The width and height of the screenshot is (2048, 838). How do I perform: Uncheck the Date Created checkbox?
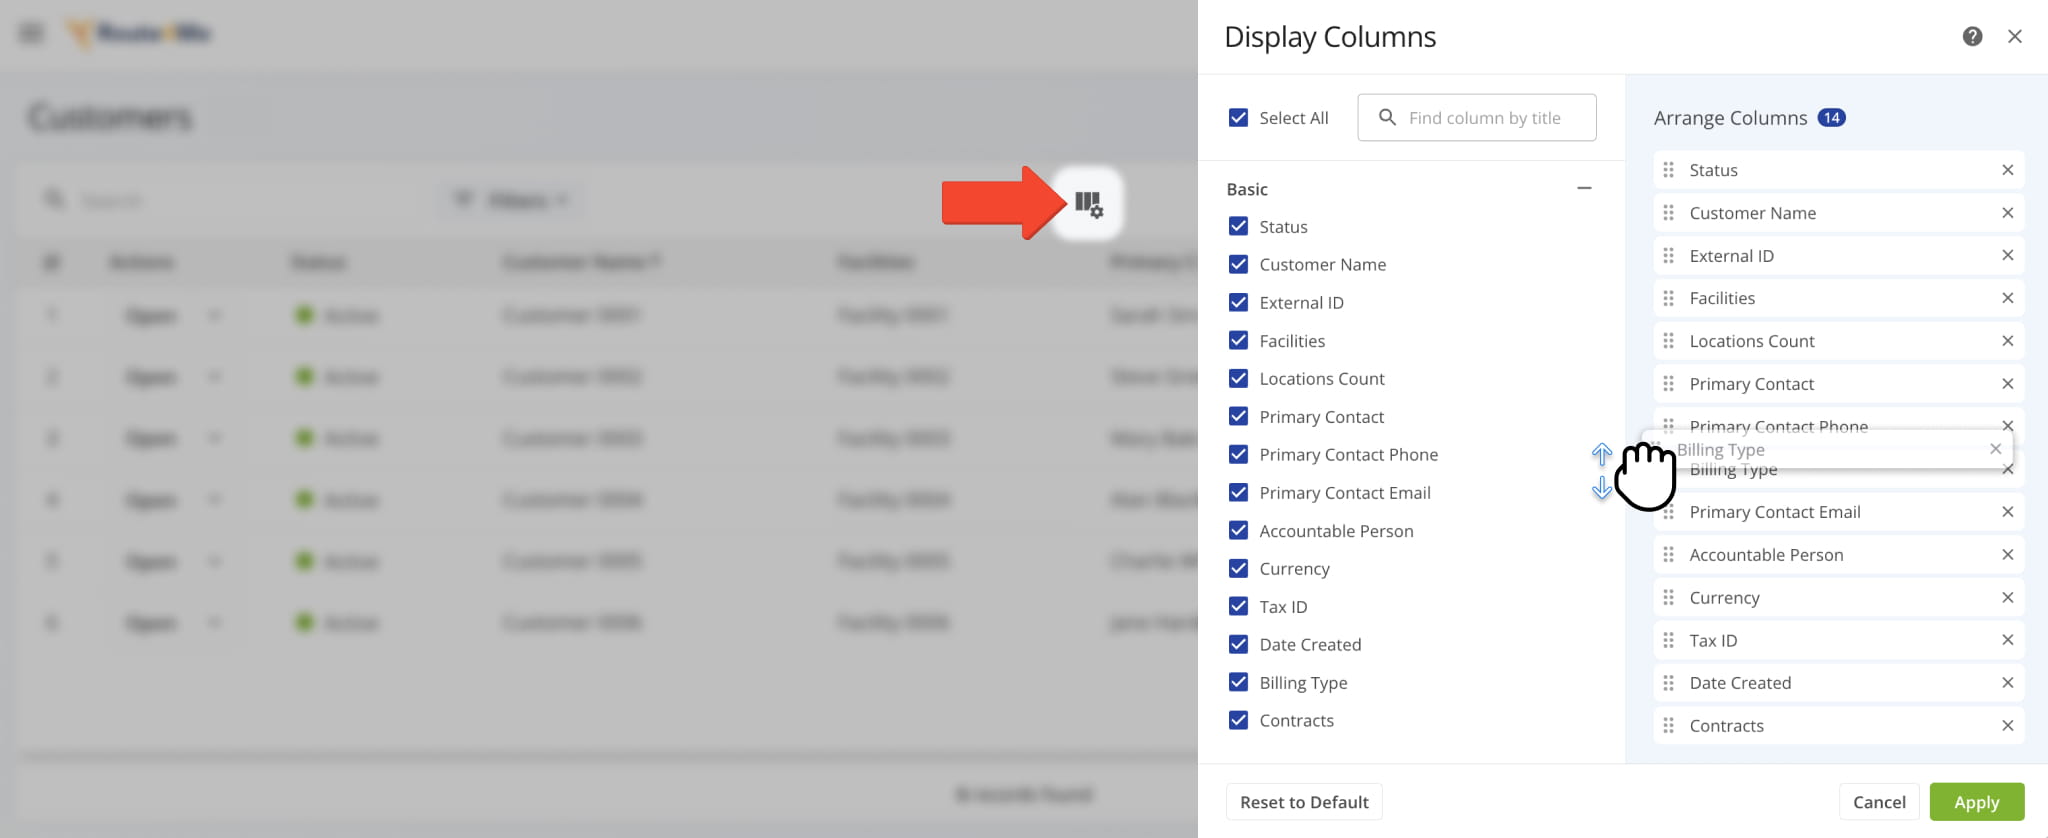click(1238, 644)
